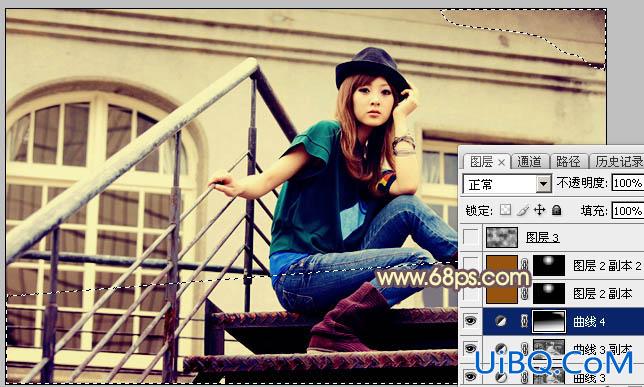Open the blend mode dropdown showing 正常
Viewport: 644px width, 387px height.
(507, 184)
